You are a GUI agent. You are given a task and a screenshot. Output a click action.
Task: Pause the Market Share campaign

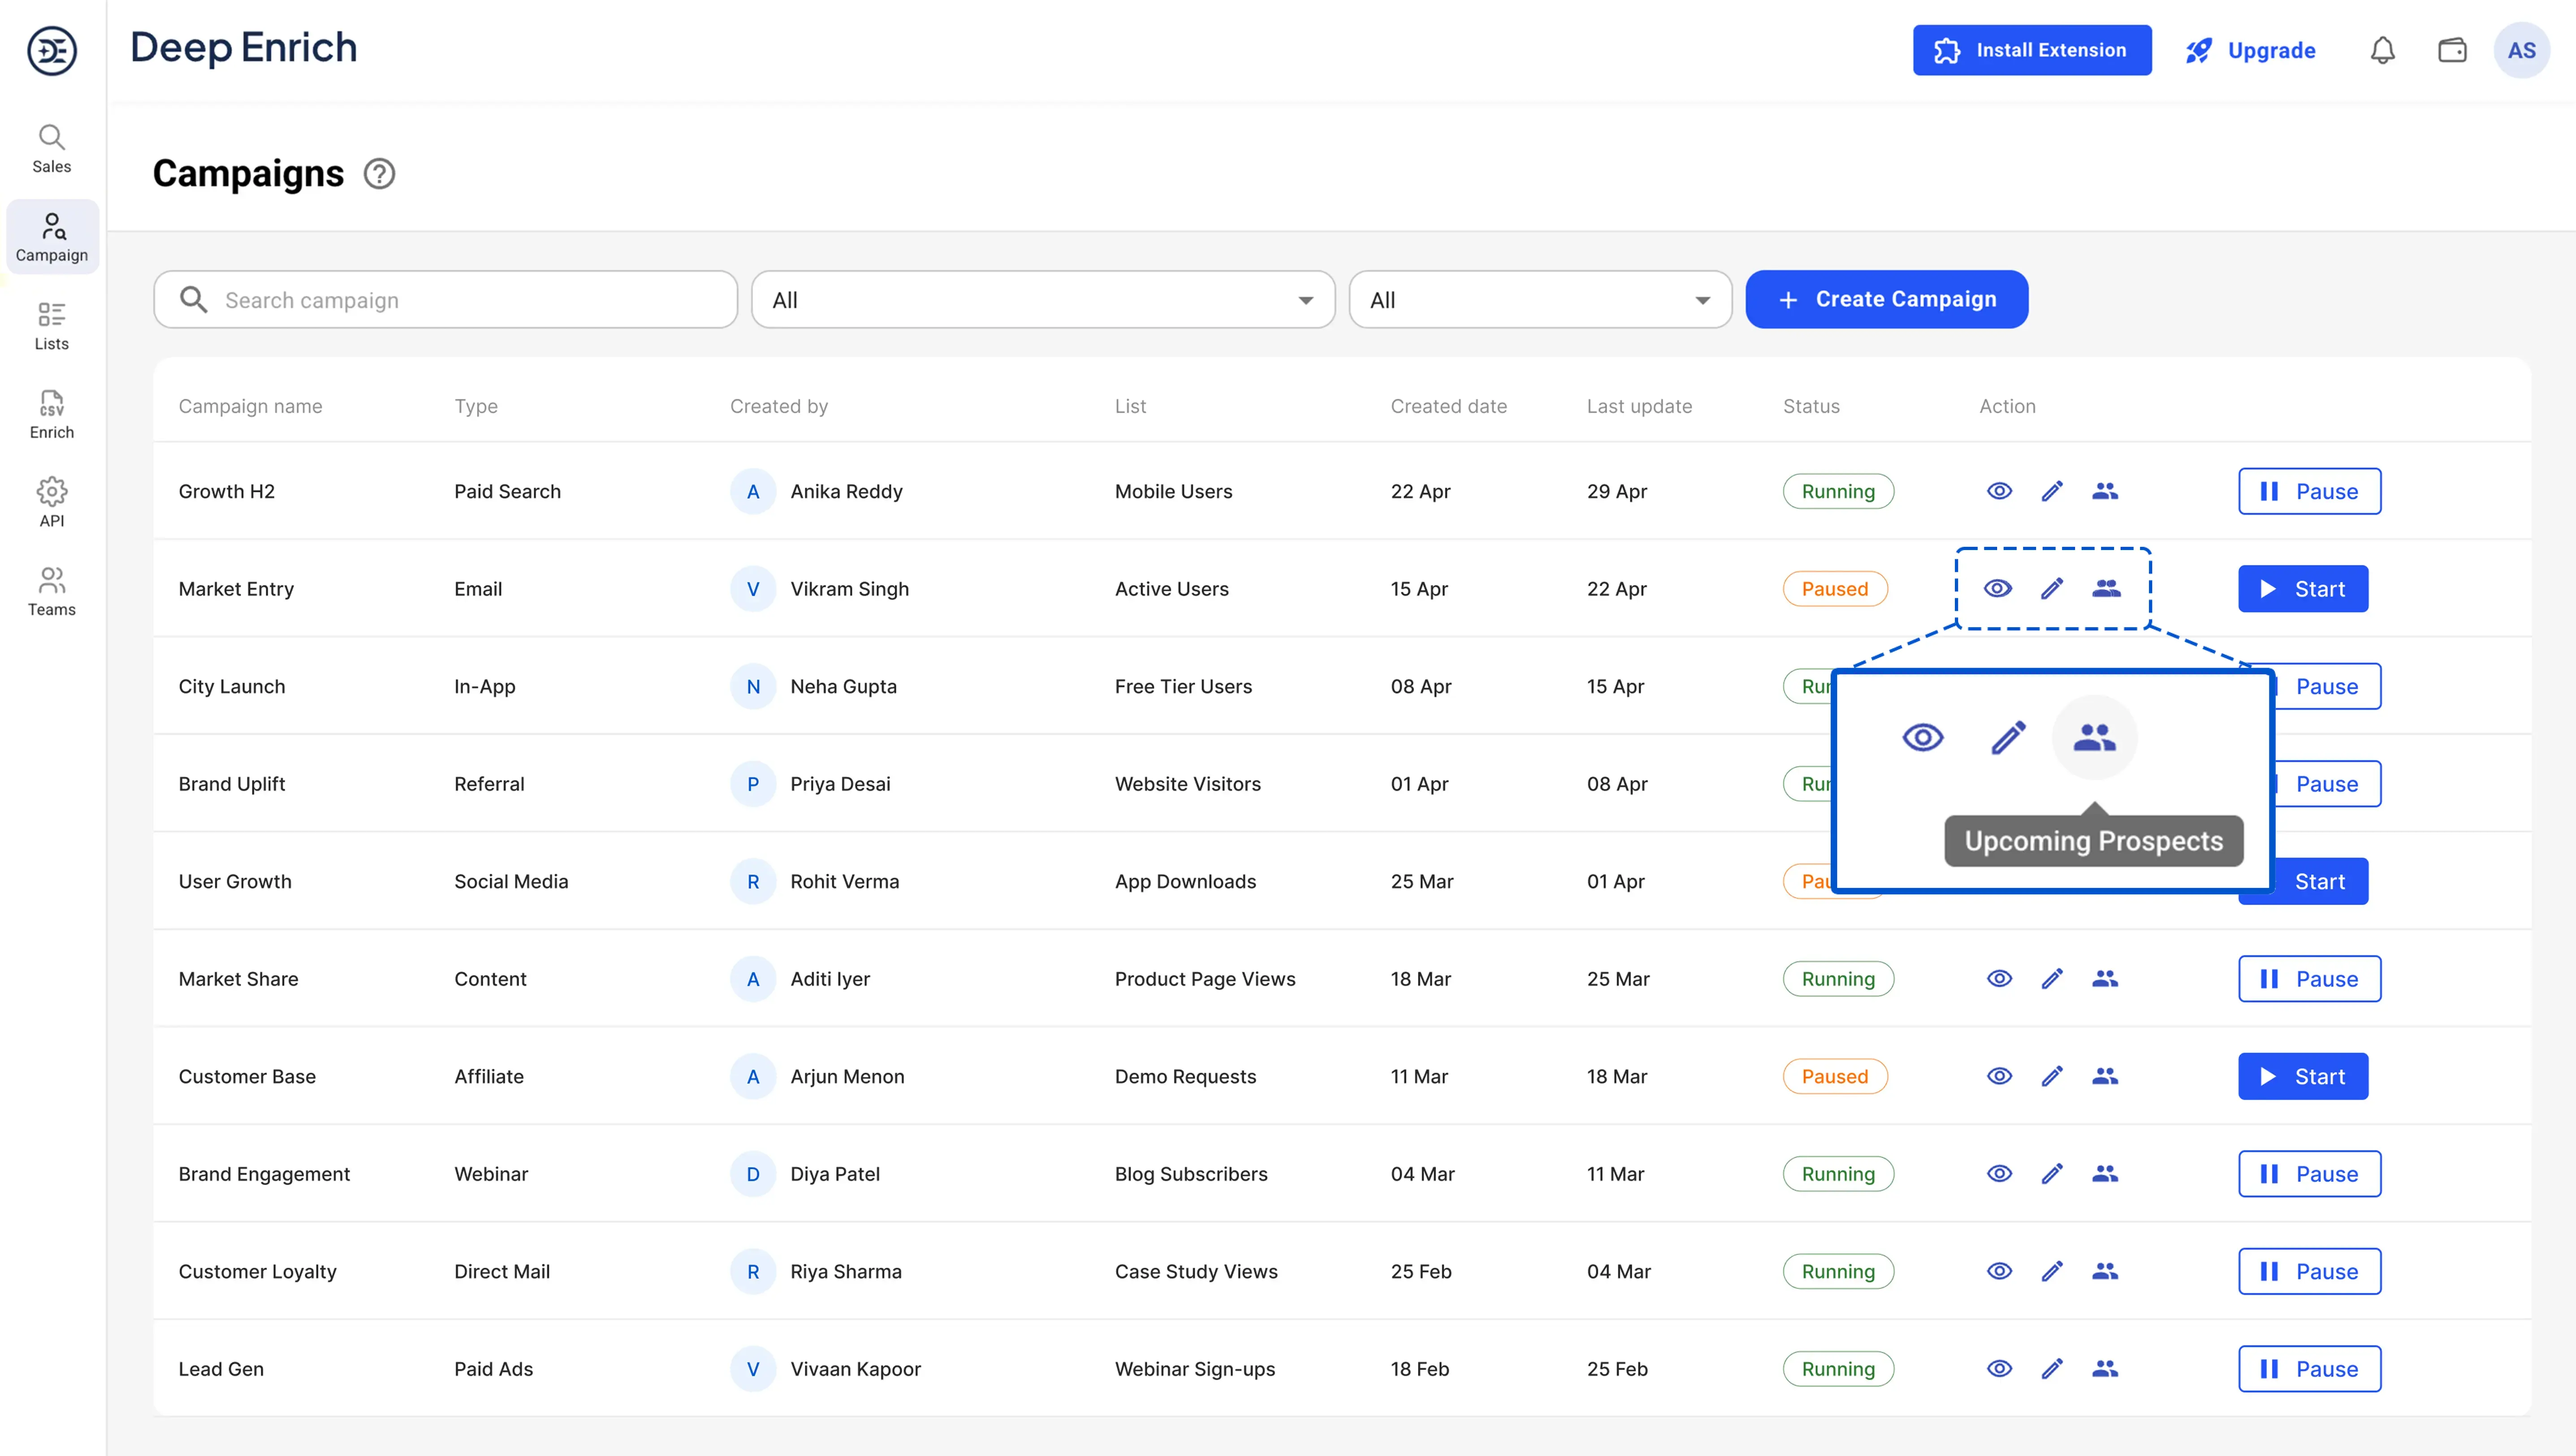pyautogui.click(x=2310, y=978)
